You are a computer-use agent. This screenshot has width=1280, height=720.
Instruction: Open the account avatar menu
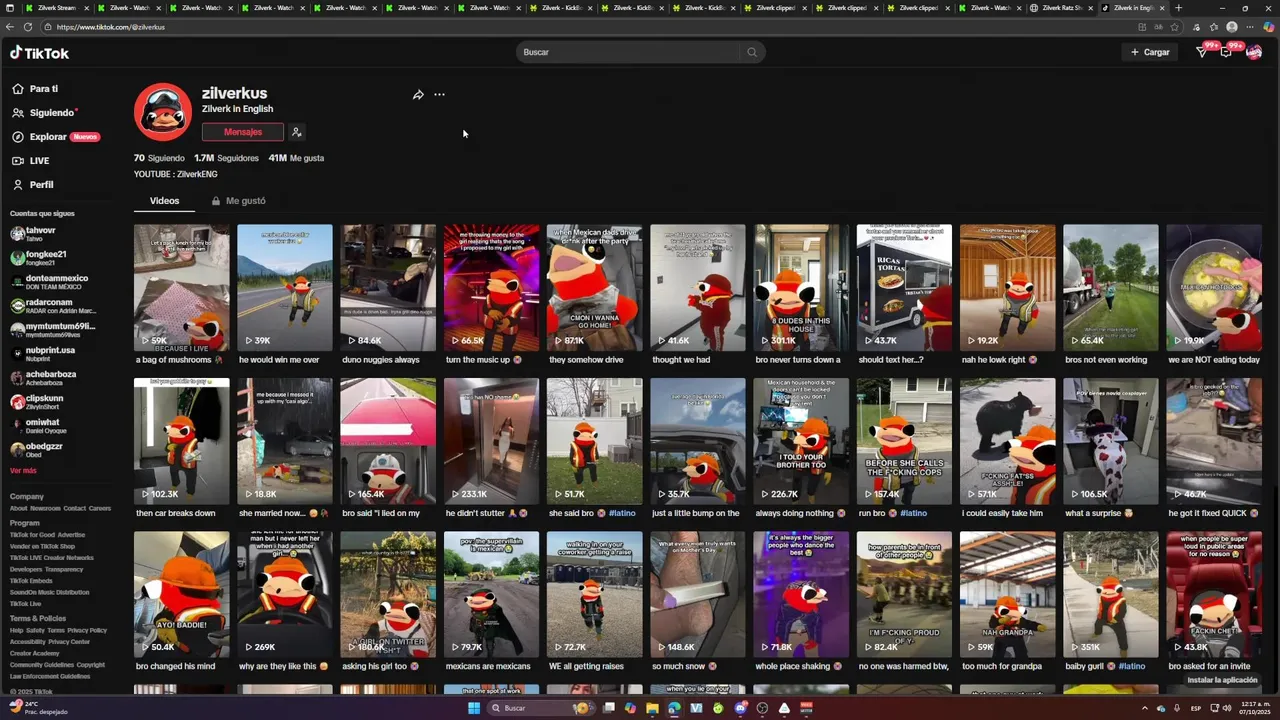pyautogui.click(x=1254, y=52)
